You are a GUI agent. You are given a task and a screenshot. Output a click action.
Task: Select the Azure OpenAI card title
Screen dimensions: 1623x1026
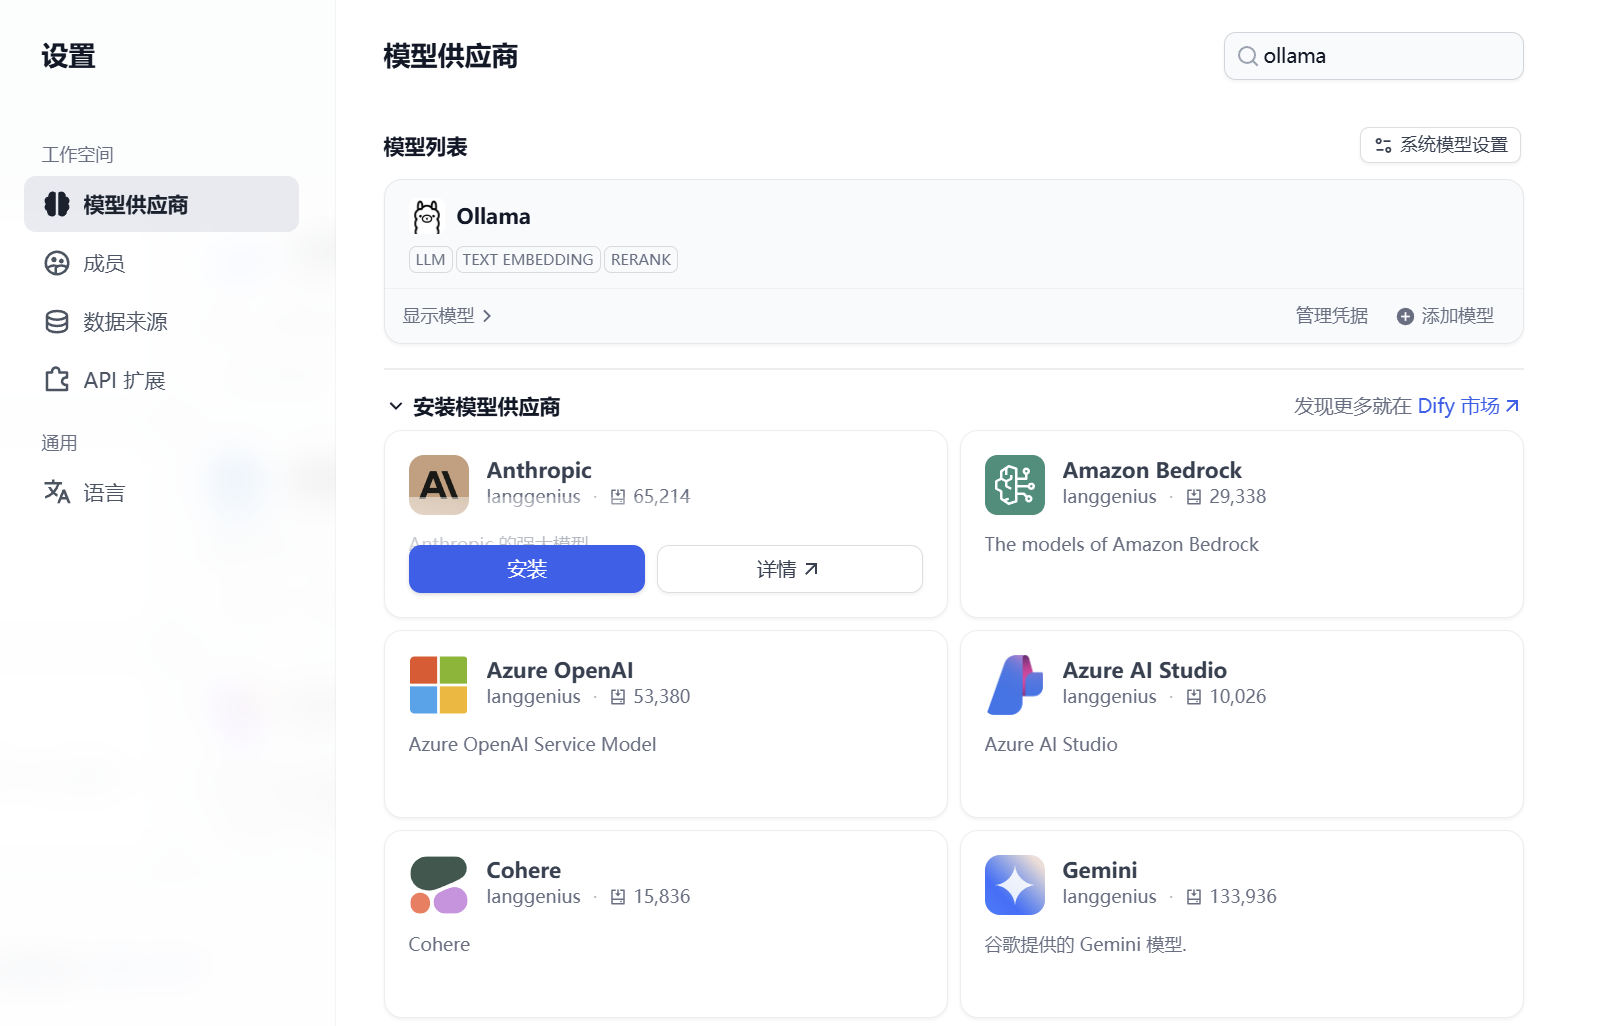(560, 670)
